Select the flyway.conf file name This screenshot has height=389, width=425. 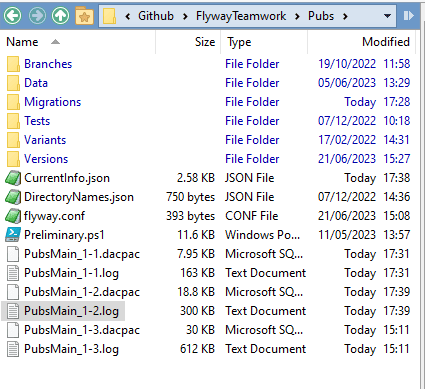[54, 216]
